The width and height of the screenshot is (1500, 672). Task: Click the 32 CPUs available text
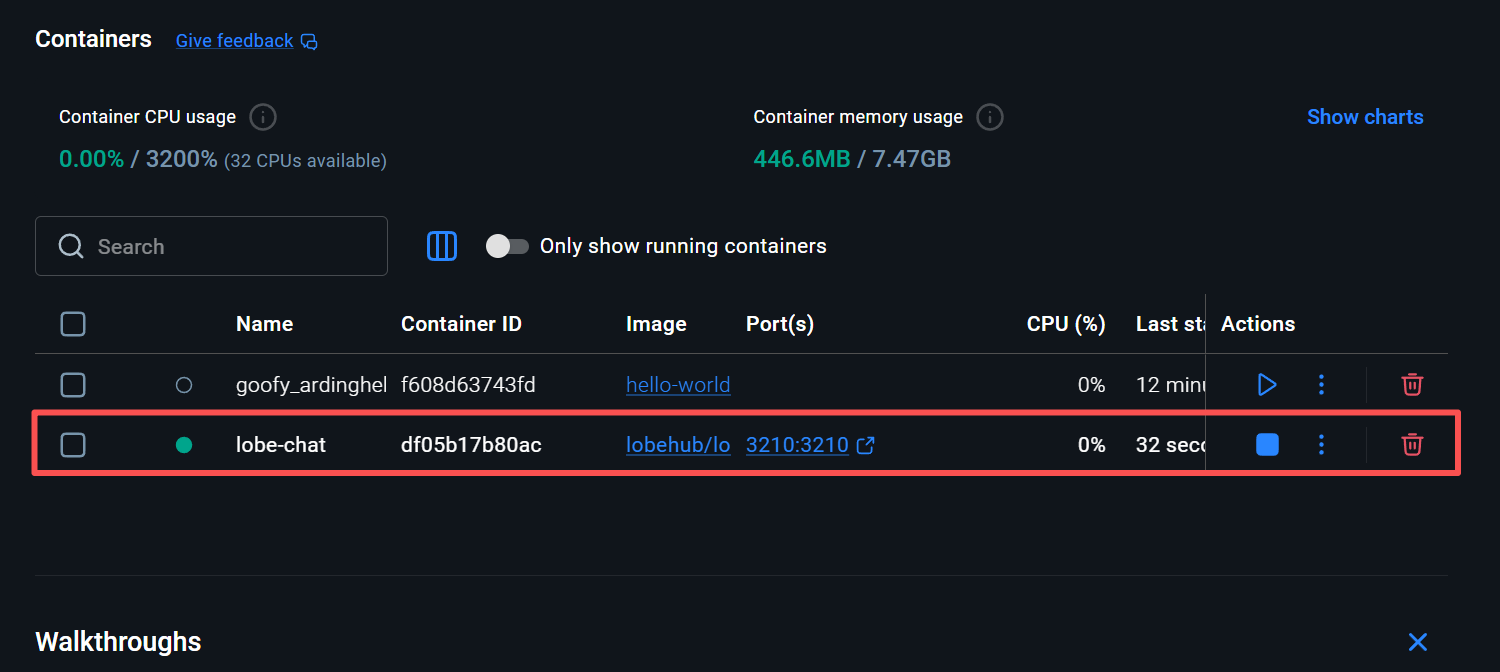click(305, 160)
